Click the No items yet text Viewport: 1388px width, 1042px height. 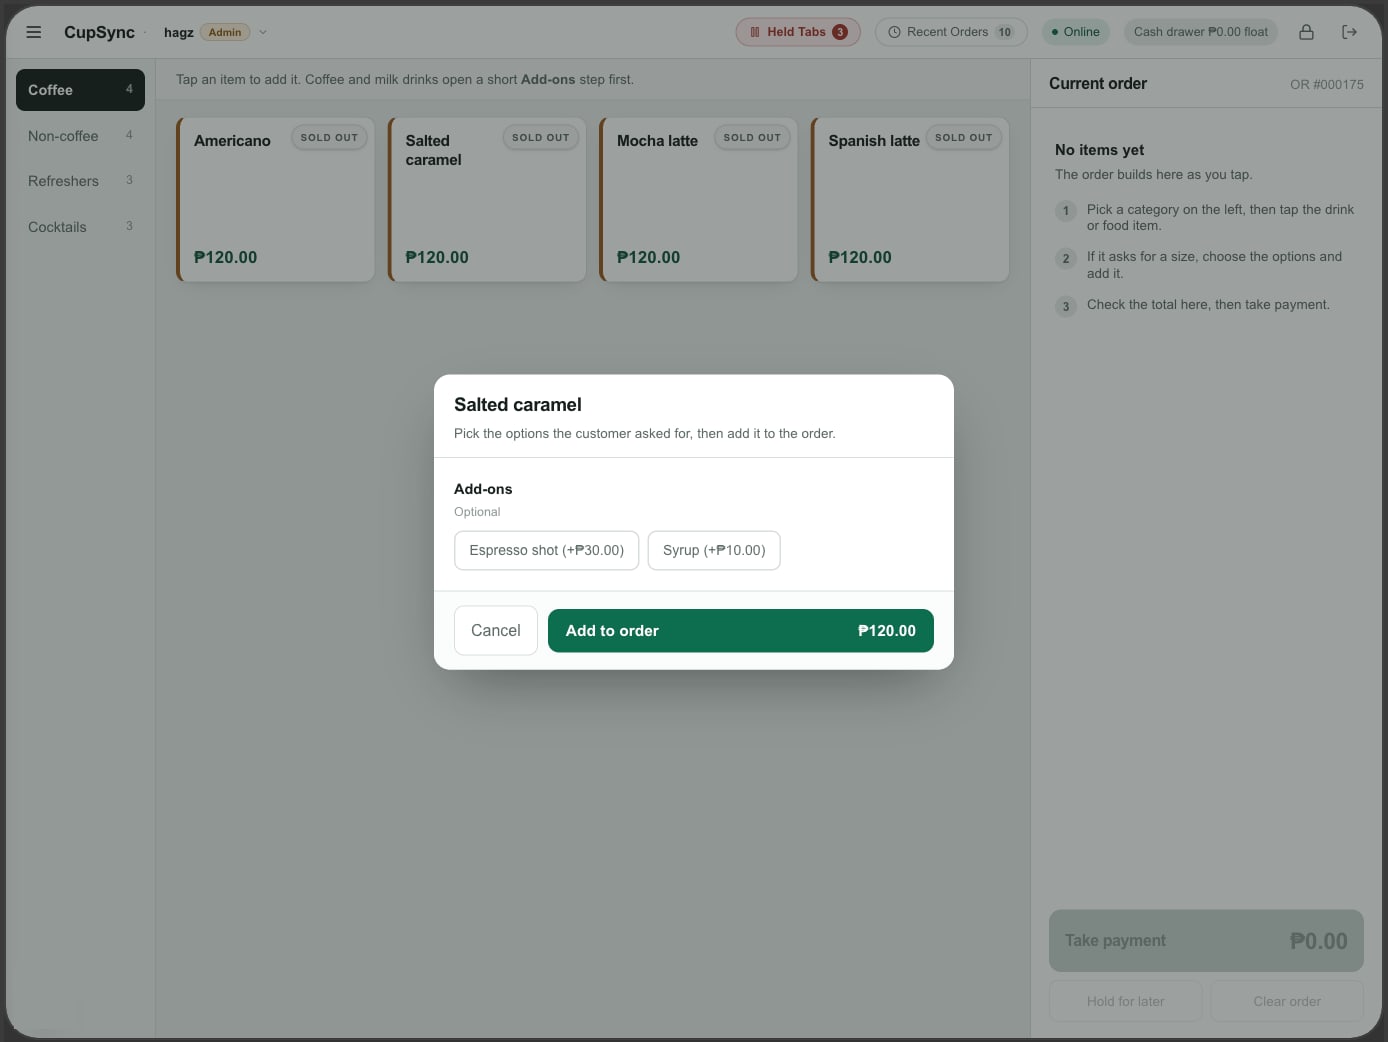(1100, 150)
